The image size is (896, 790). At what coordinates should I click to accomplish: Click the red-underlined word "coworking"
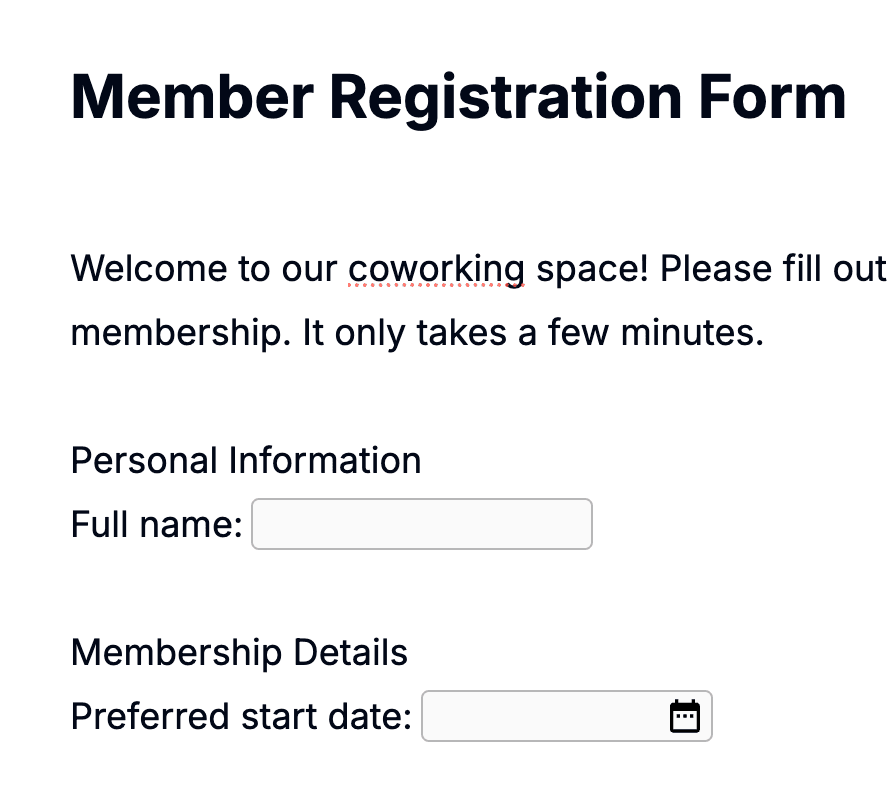click(437, 269)
